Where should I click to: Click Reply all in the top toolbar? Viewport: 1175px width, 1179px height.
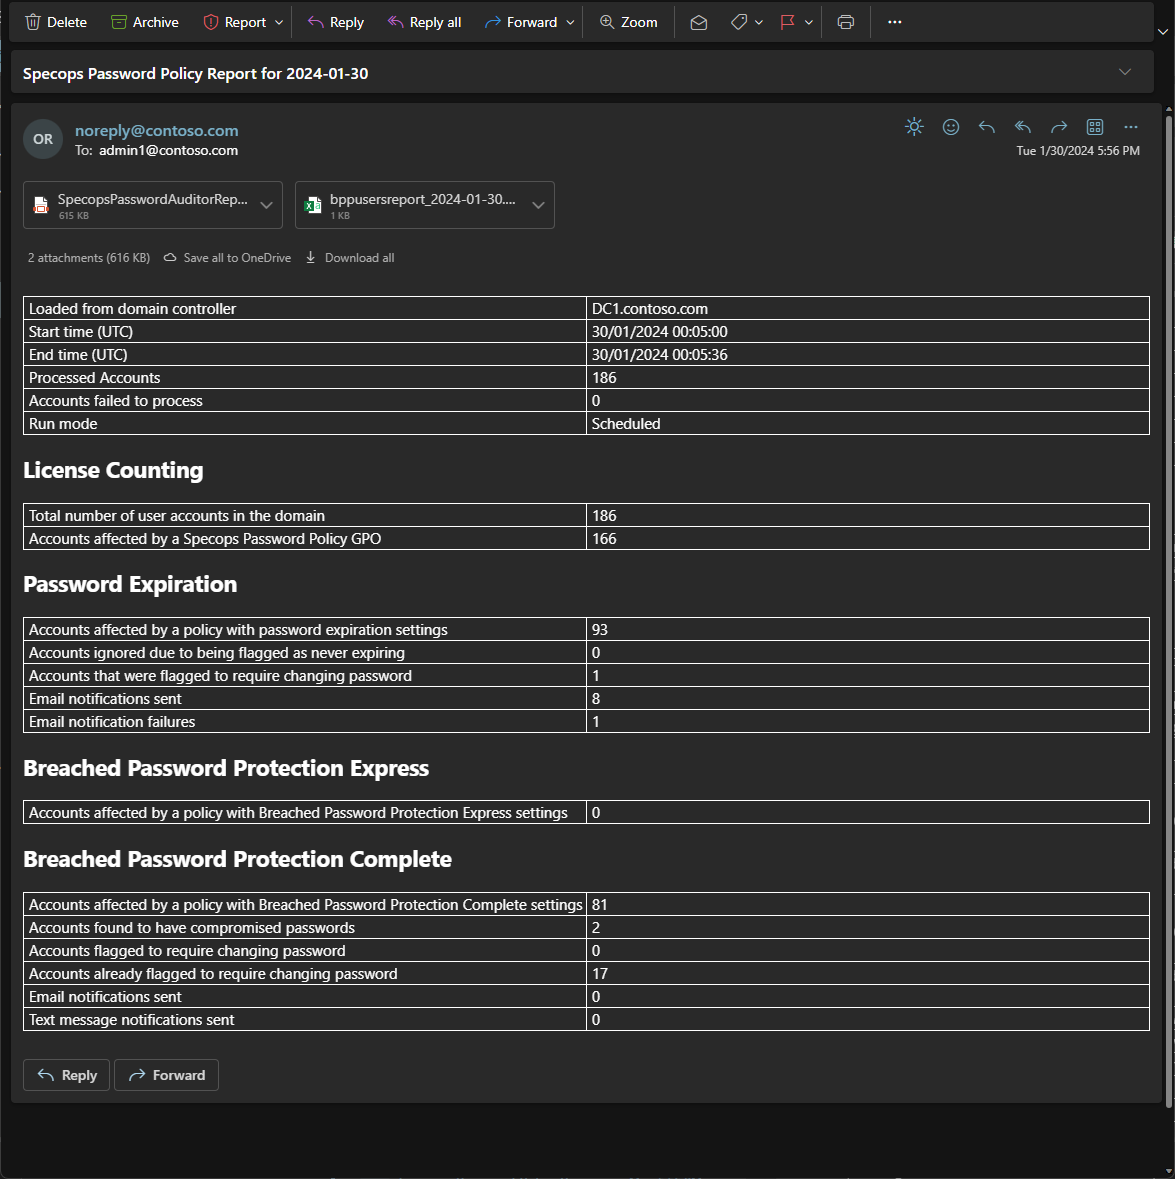point(424,22)
